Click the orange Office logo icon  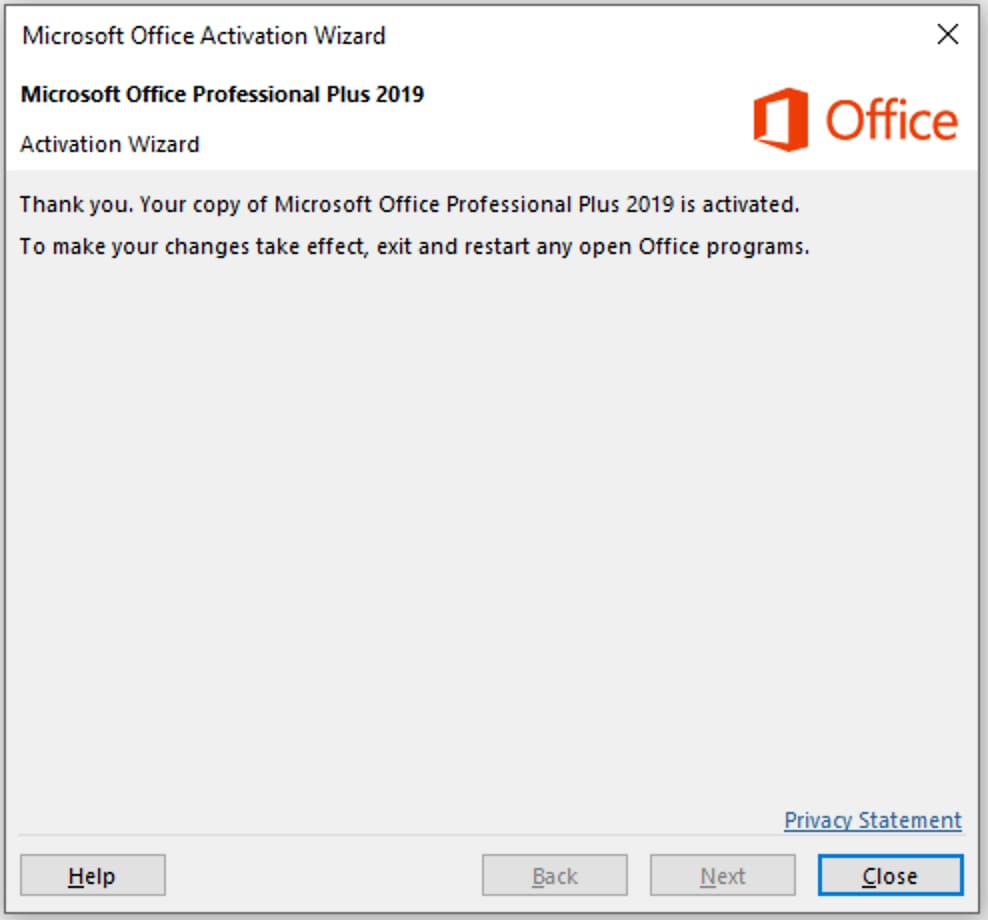780,120
